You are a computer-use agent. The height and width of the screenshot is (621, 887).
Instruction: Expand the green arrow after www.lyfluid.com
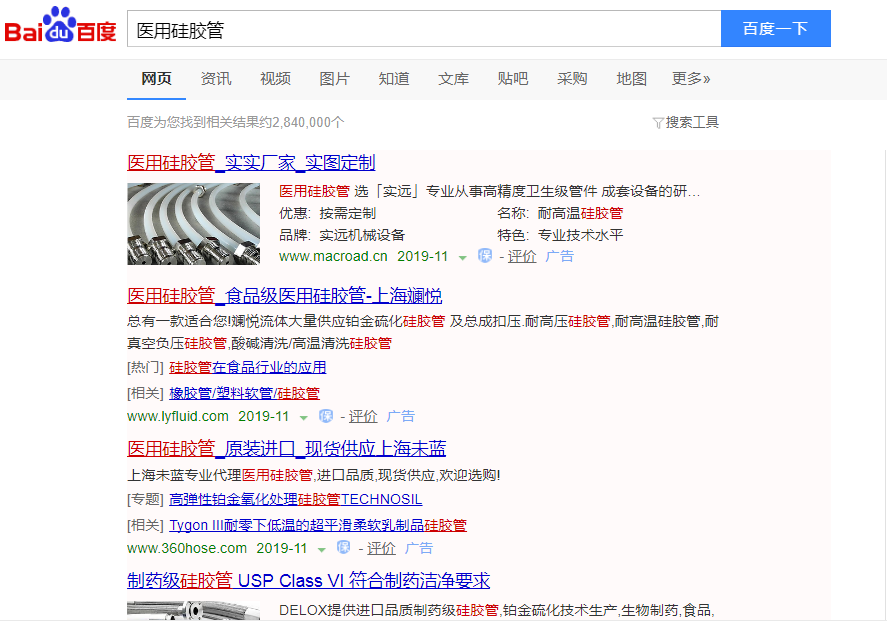[303, 417]
